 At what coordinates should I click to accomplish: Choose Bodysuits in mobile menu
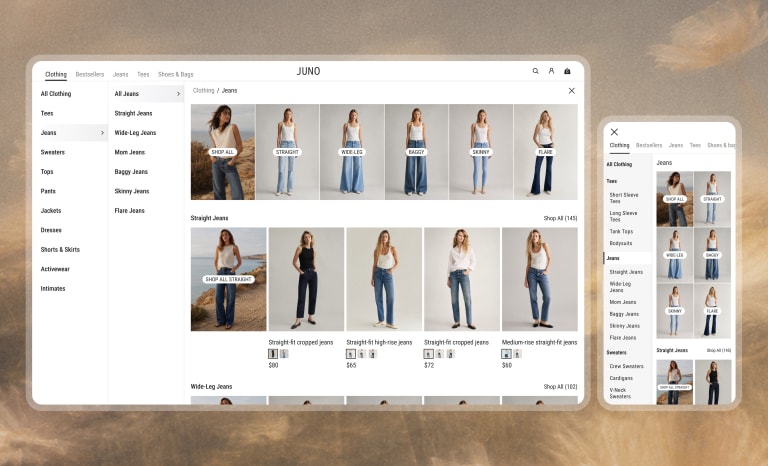coord(621,244)
